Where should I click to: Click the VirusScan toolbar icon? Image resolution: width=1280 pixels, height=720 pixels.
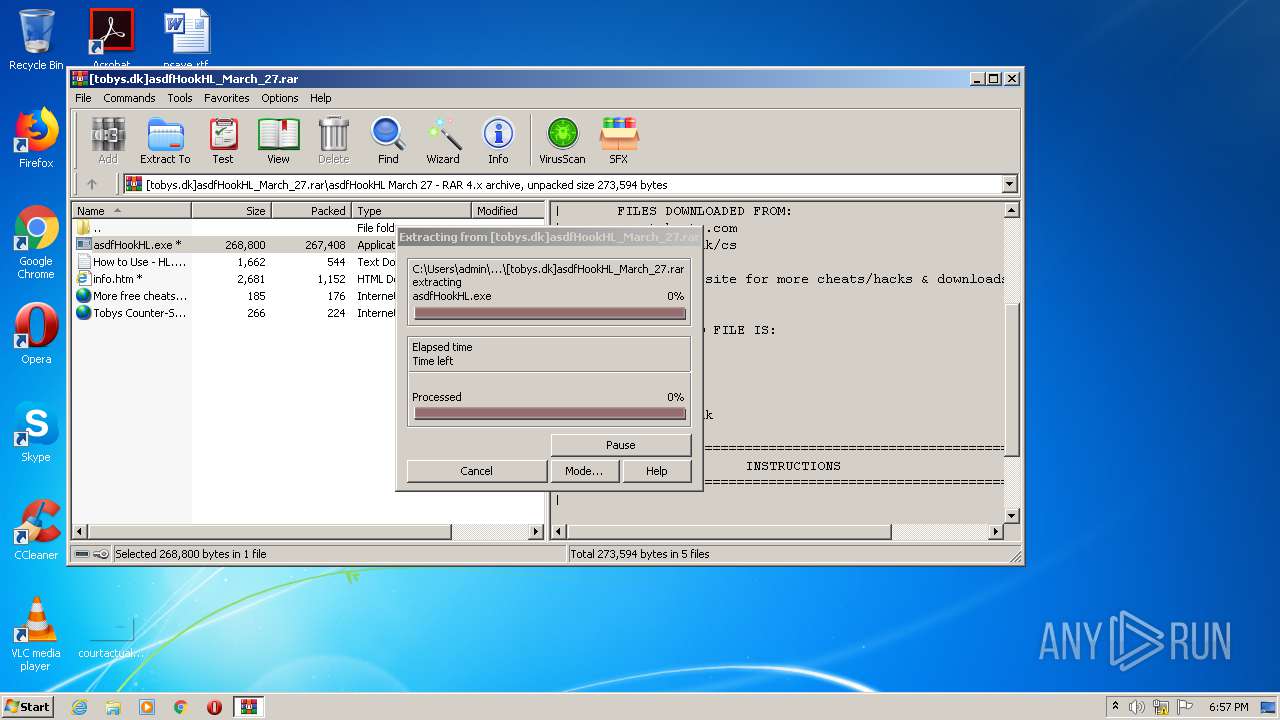(x=562, y=140)
